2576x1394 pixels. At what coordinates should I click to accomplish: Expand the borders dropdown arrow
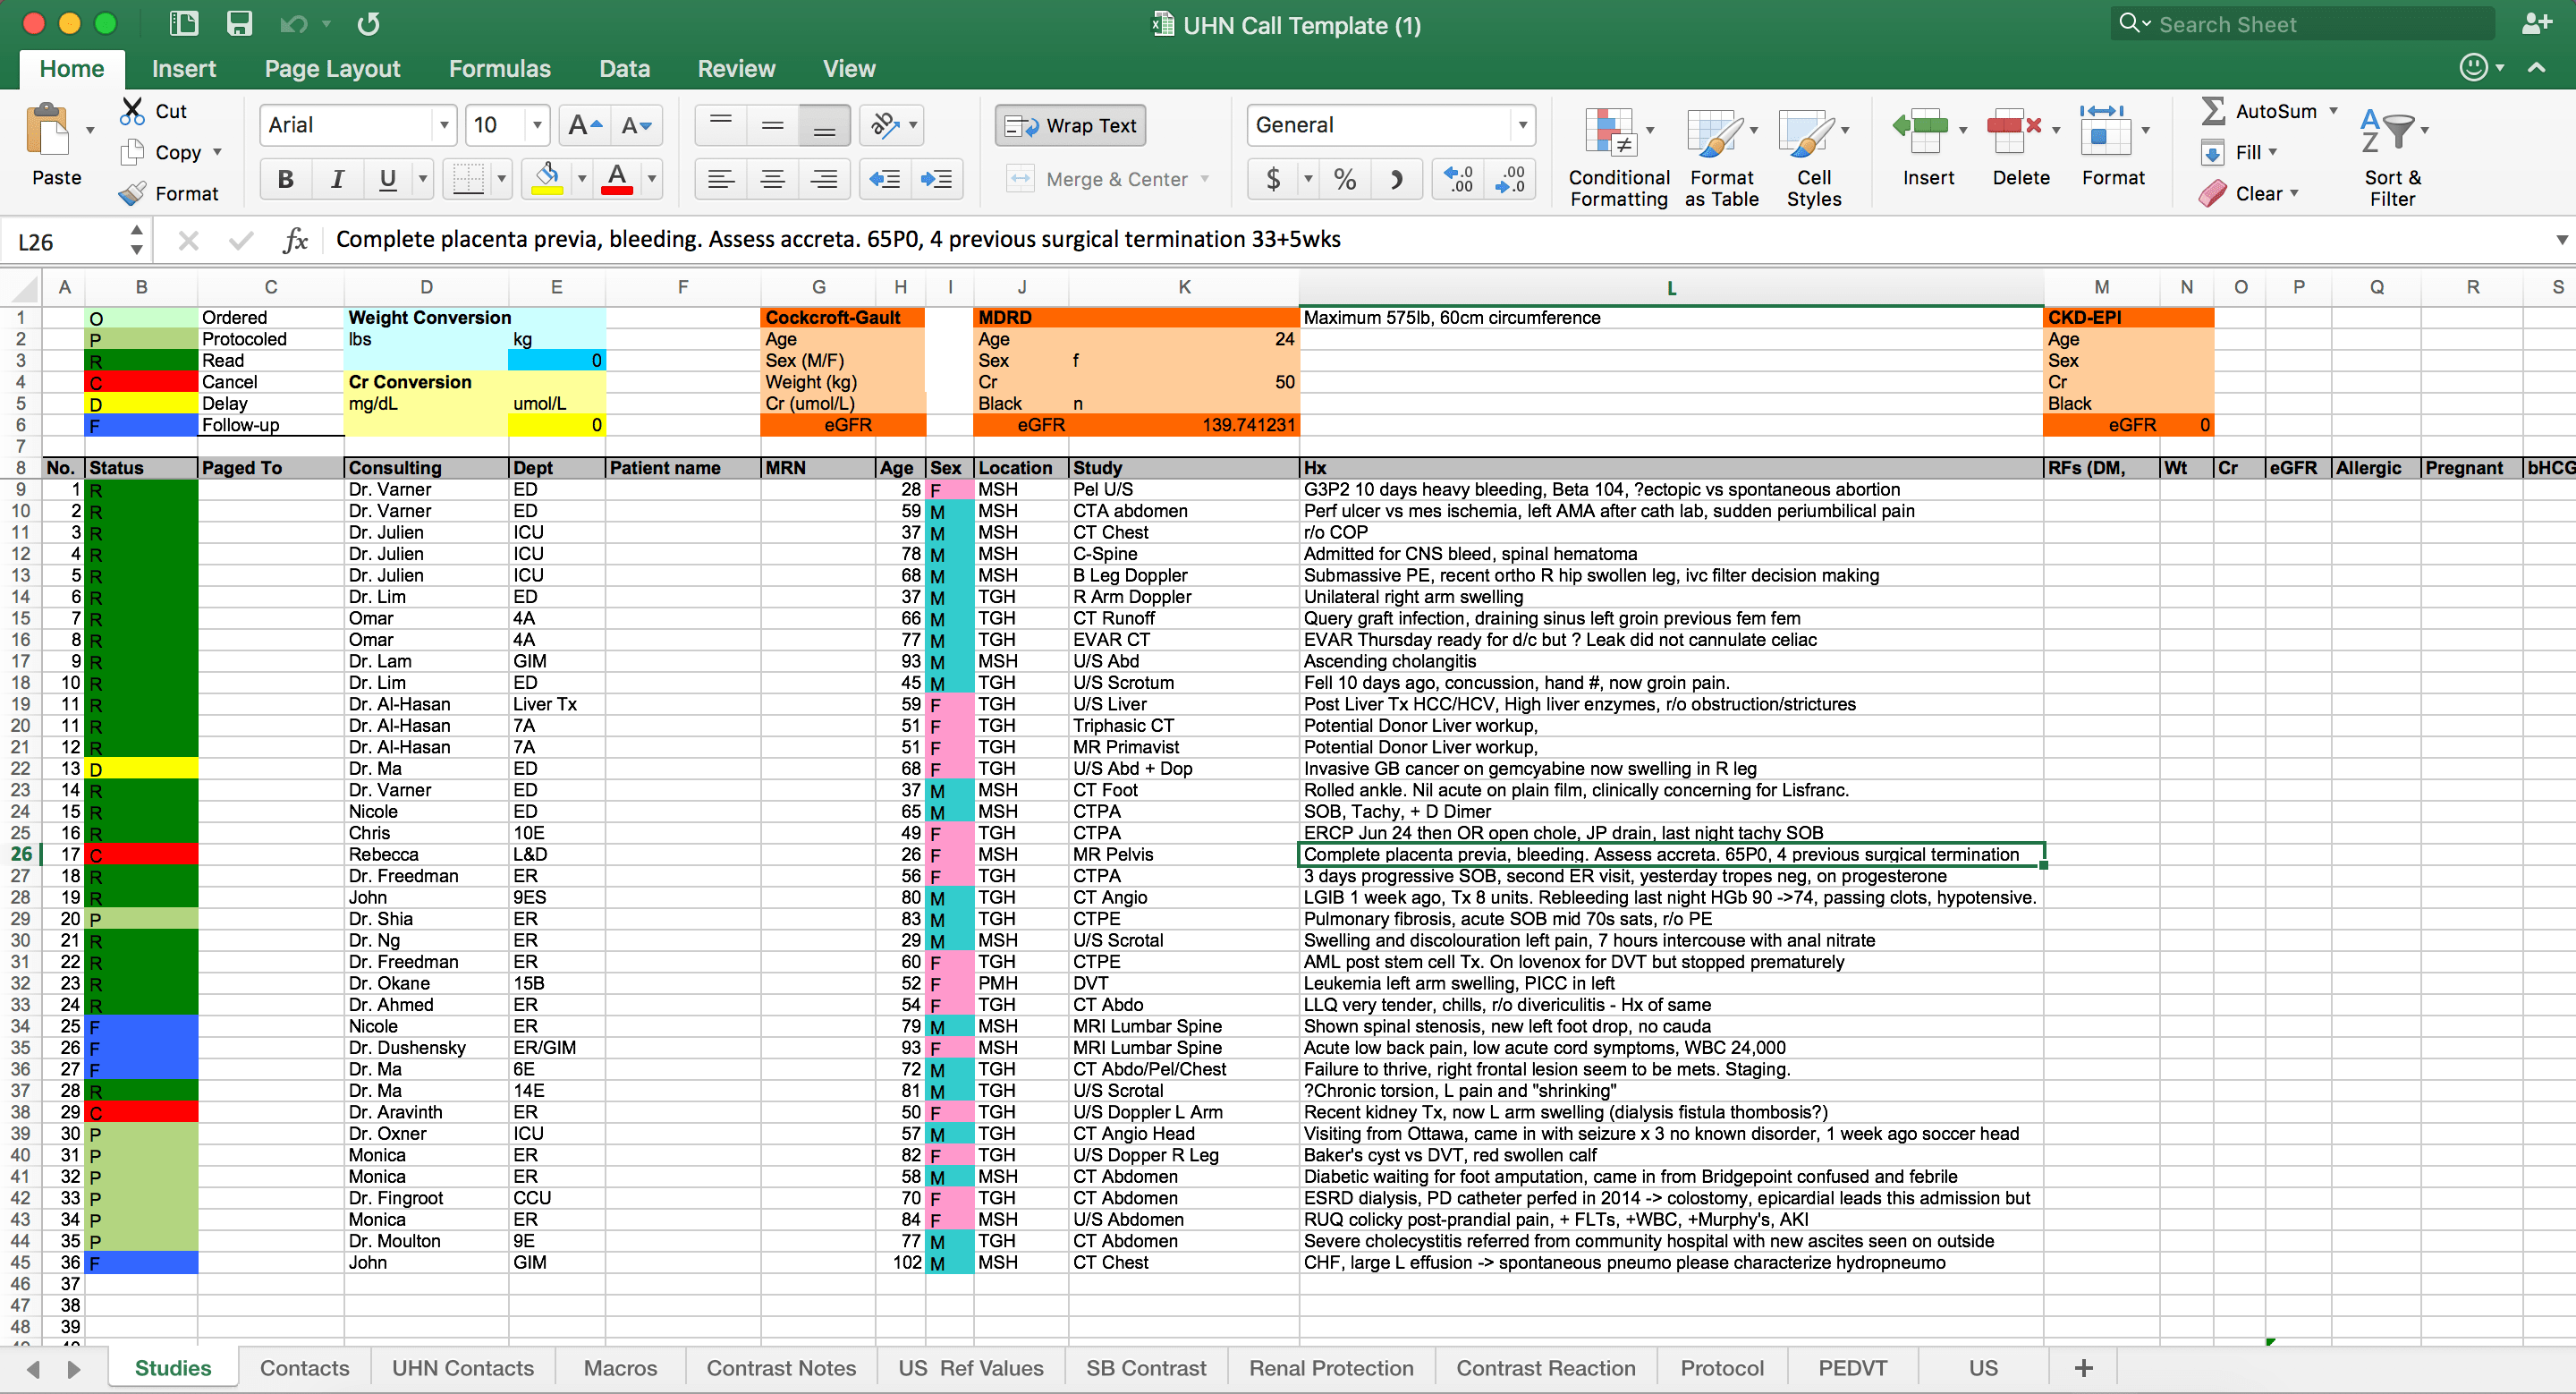[x=501, y=179]
